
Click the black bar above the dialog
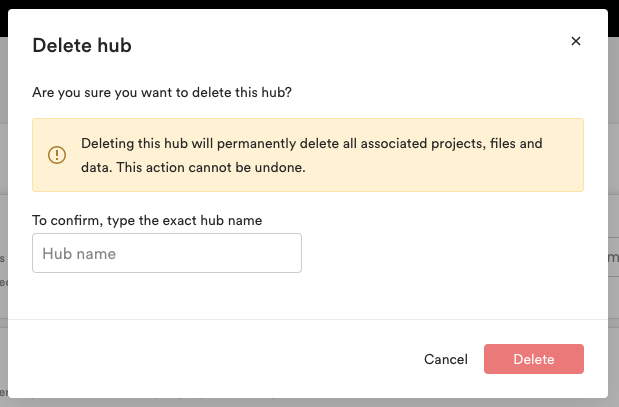[310, 4]
